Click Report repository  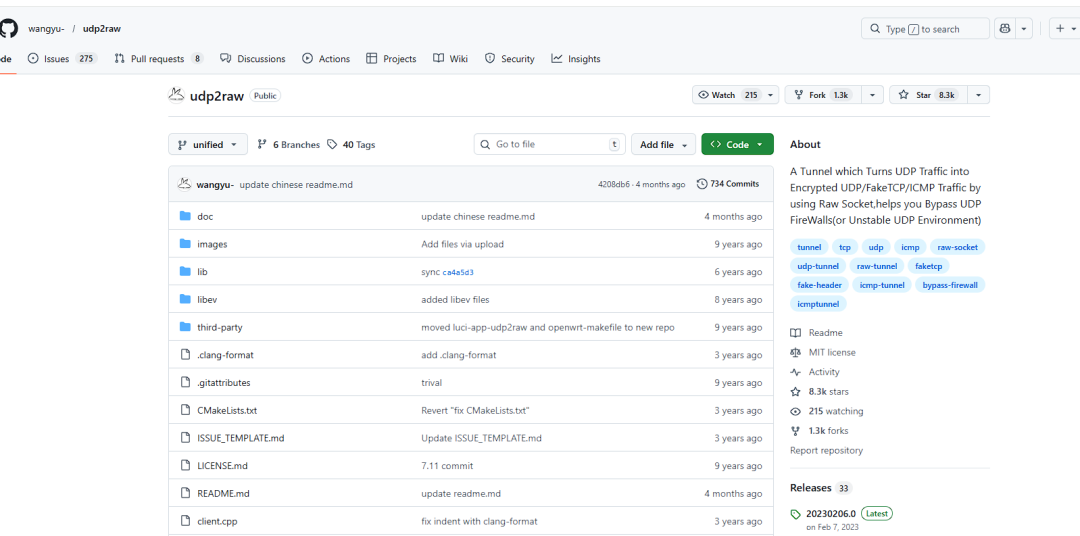point(826,451)
